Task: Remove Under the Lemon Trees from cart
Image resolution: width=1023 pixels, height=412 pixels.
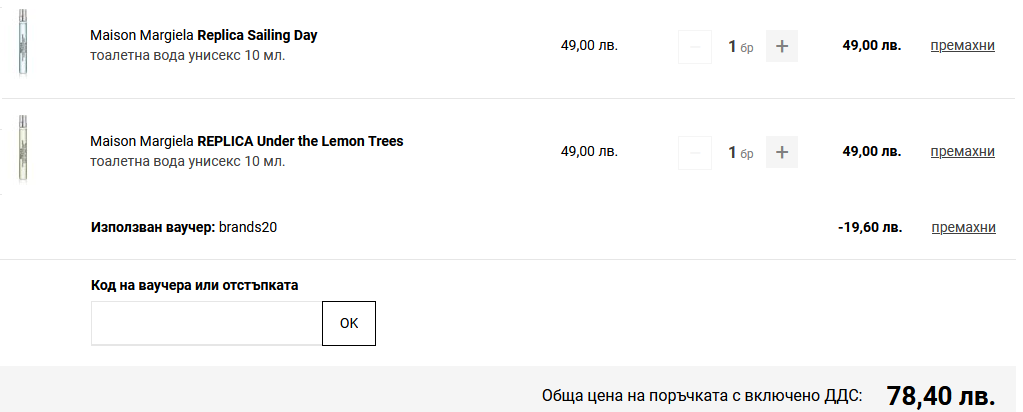Action: [x=962, y=151]
